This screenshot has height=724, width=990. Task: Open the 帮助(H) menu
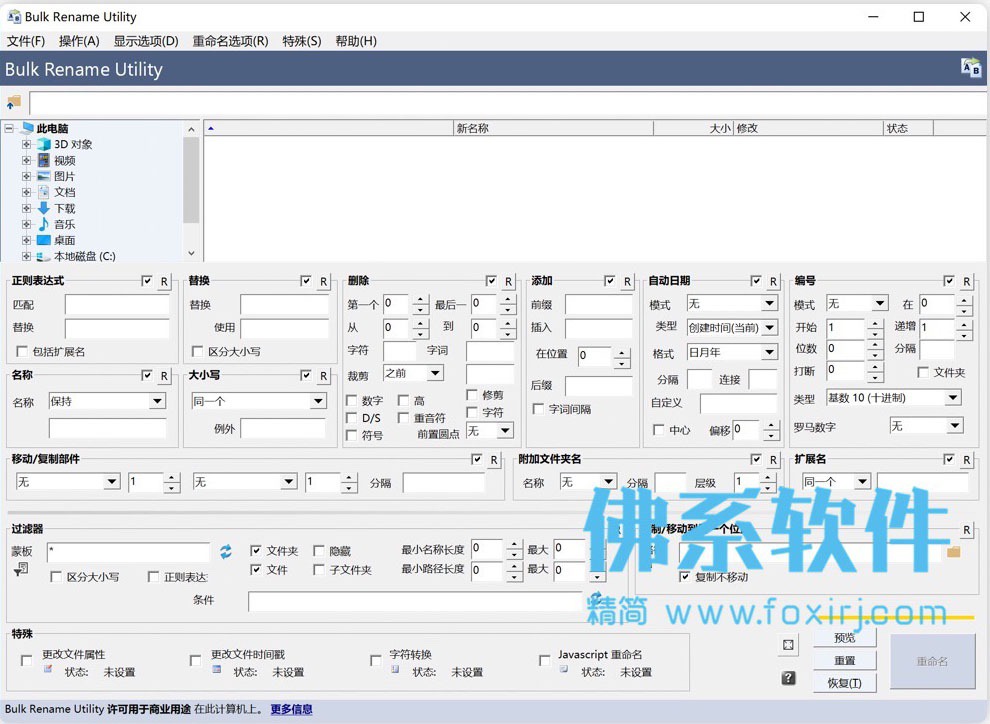(x=356, y=41)
